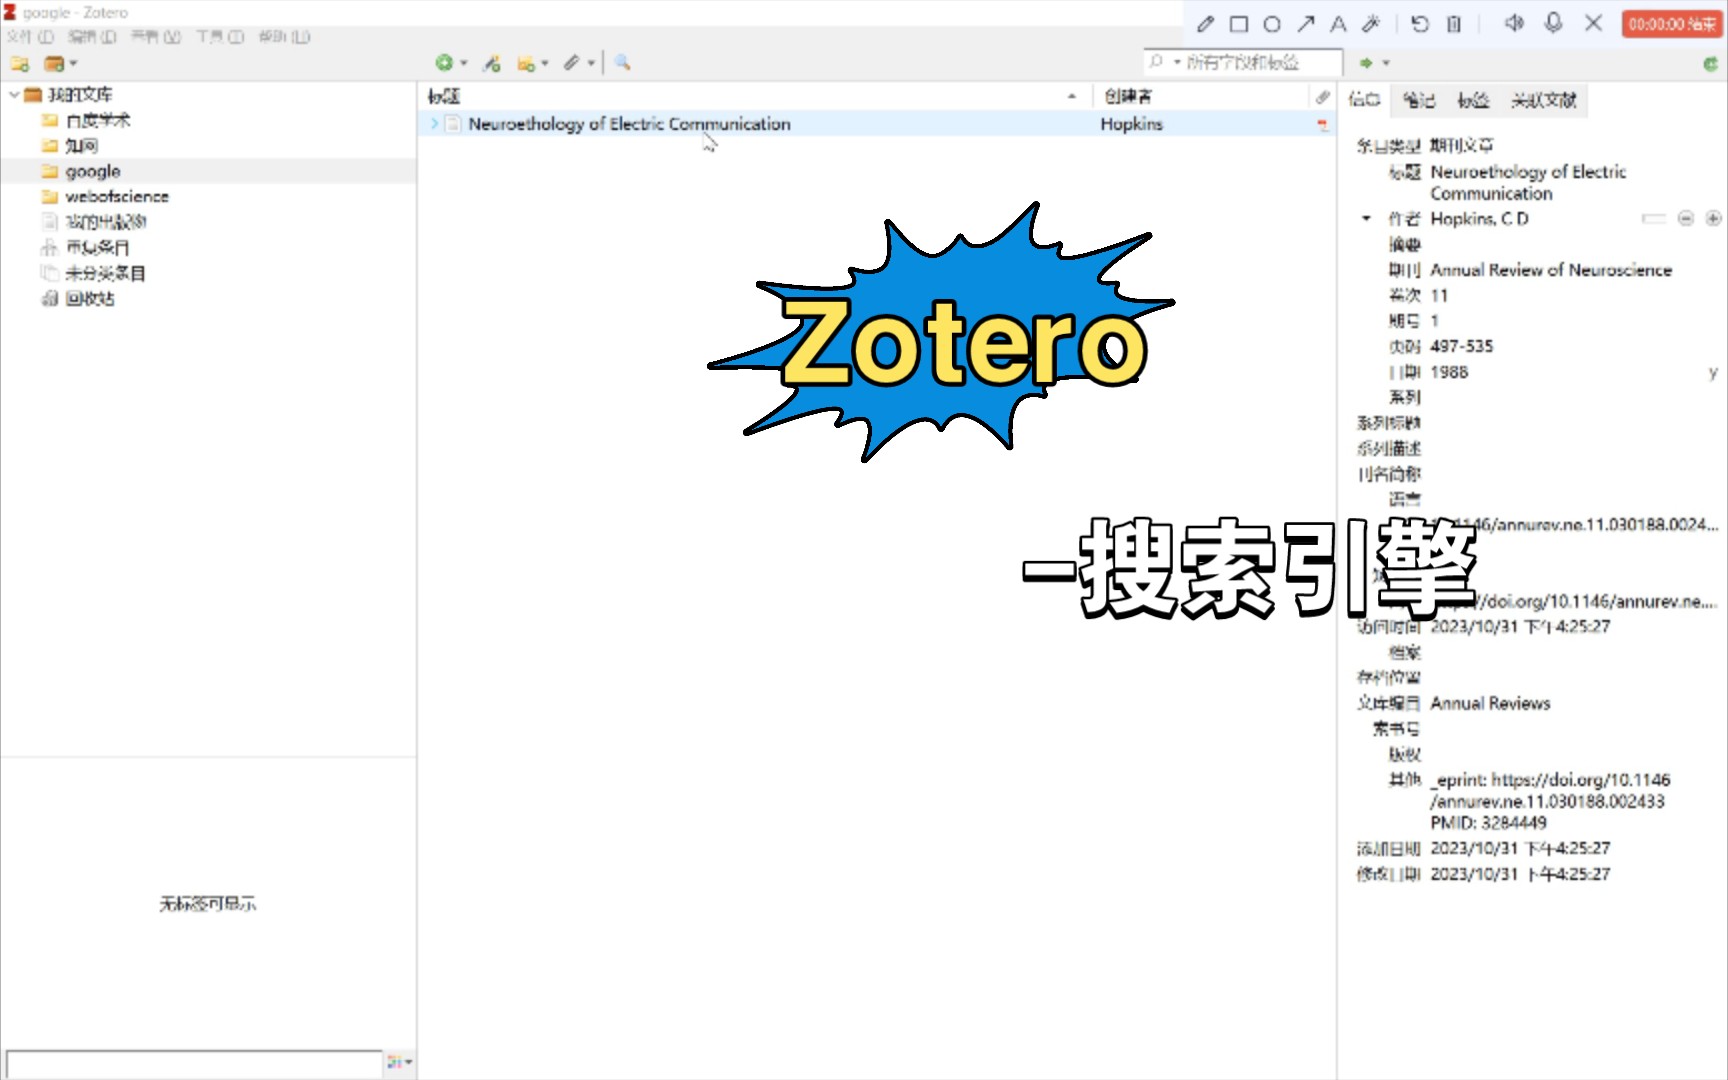Viewport: 1728px width, 1080px height.
Task: Switch to the Tags tab
Action: [1473, 99]
